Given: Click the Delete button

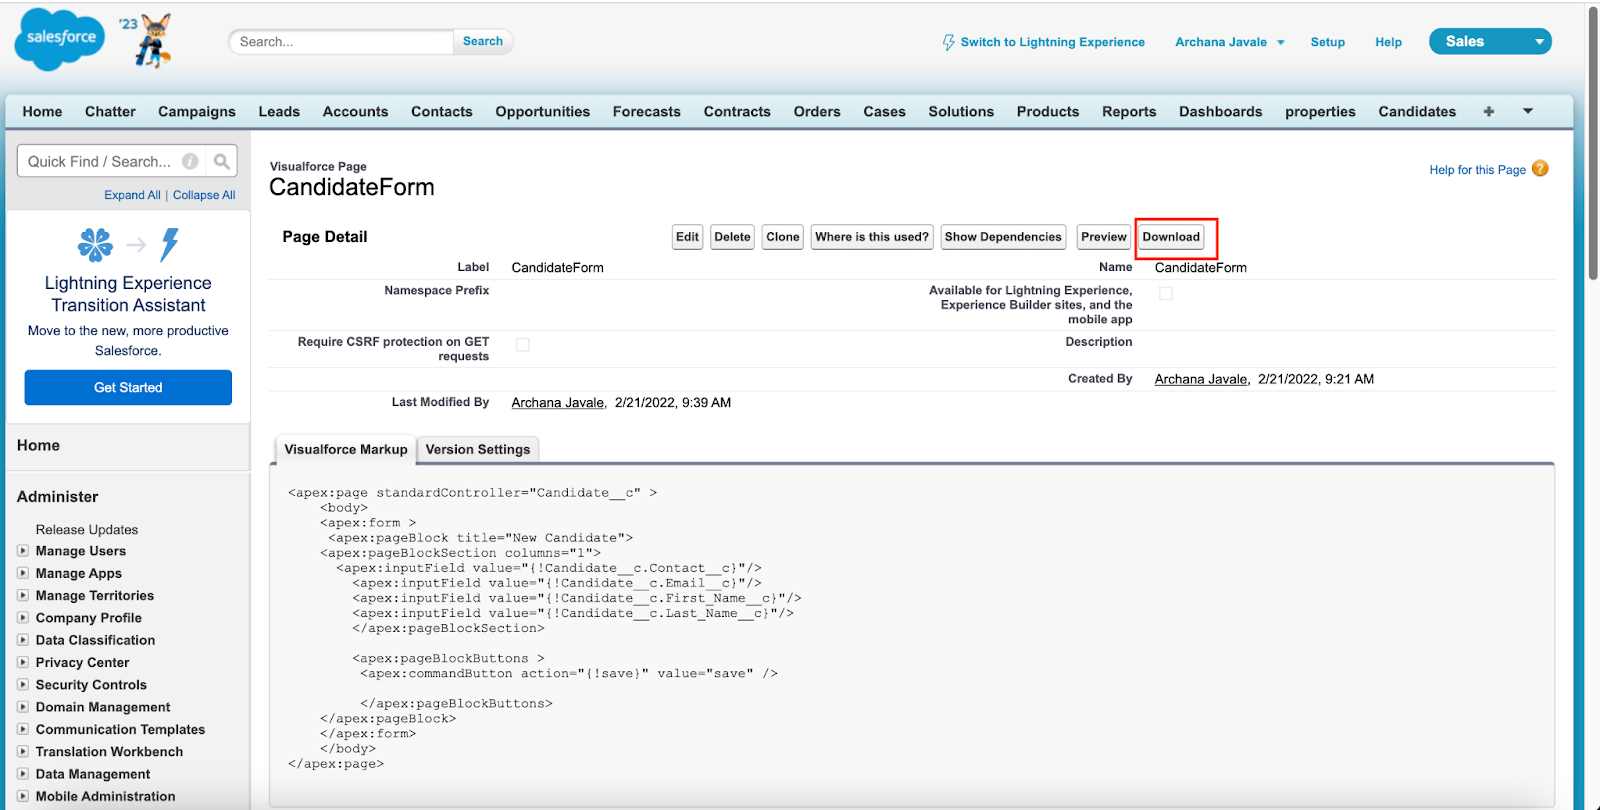Looking at the screenshot, I should [x=732, y=237].
